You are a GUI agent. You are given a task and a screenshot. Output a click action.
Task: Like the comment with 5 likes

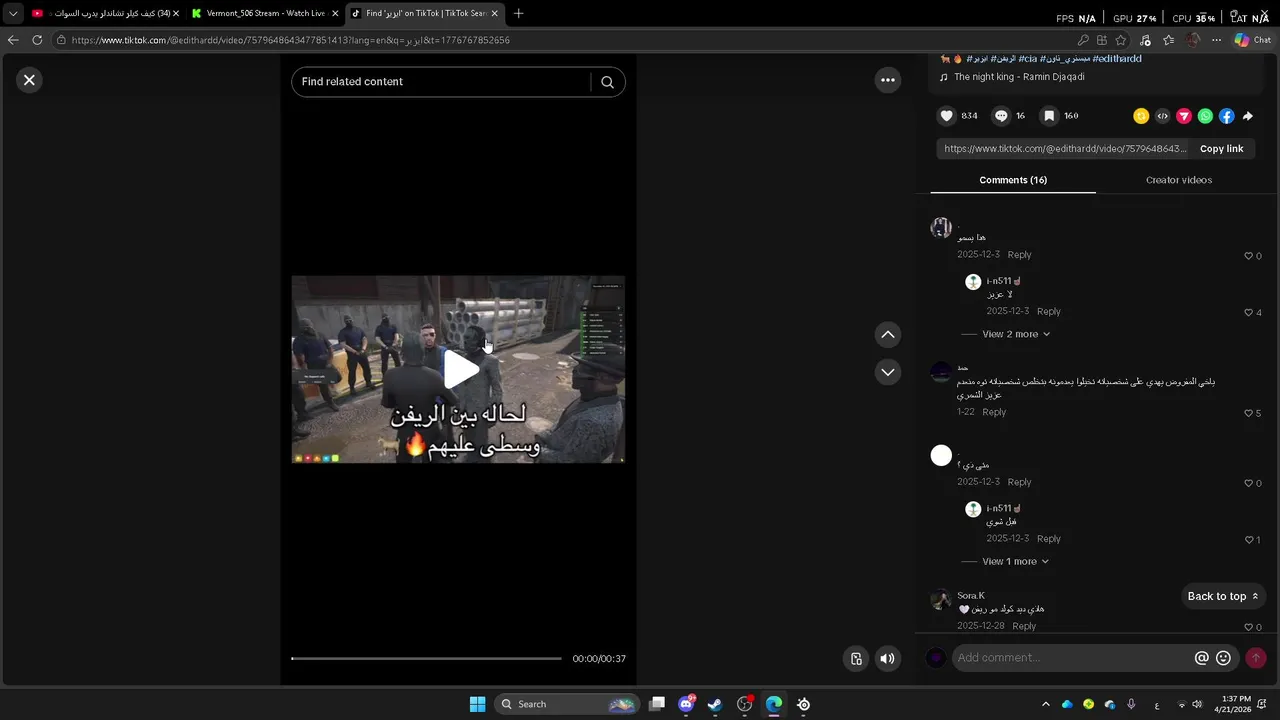click(1248, 413)
